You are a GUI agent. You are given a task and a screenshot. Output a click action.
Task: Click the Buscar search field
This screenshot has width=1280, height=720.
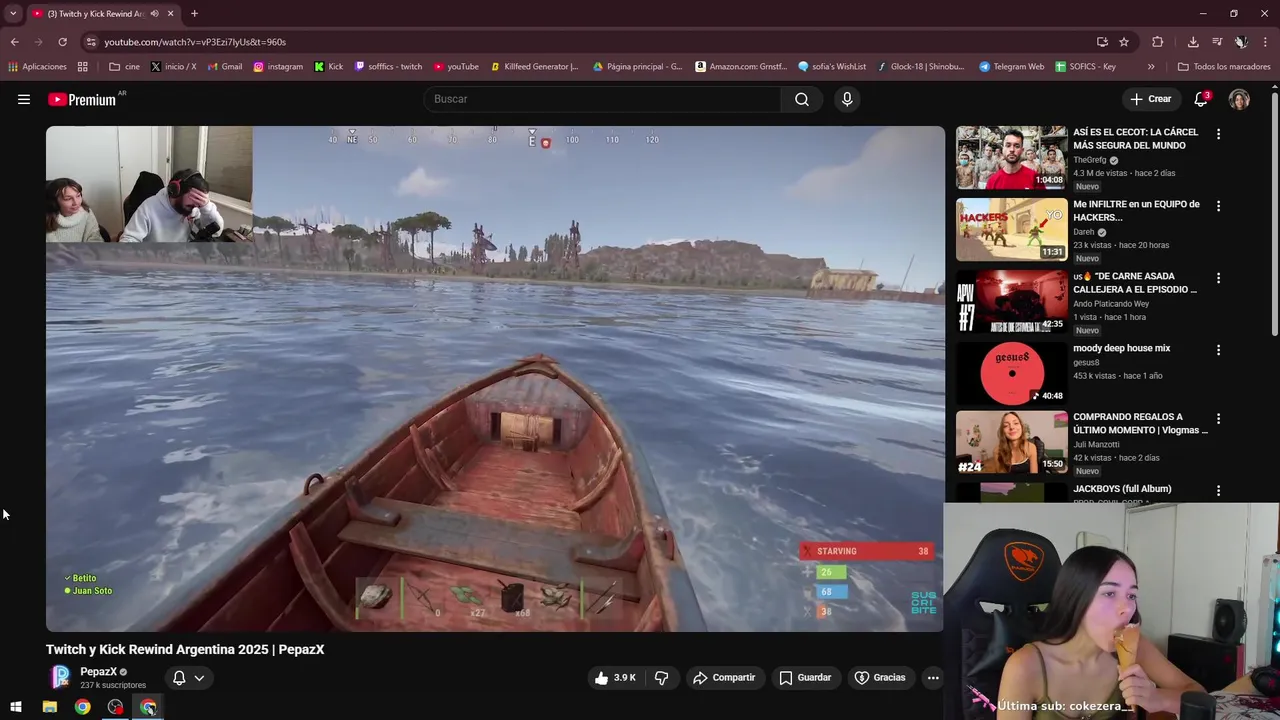tap(603, 99)
